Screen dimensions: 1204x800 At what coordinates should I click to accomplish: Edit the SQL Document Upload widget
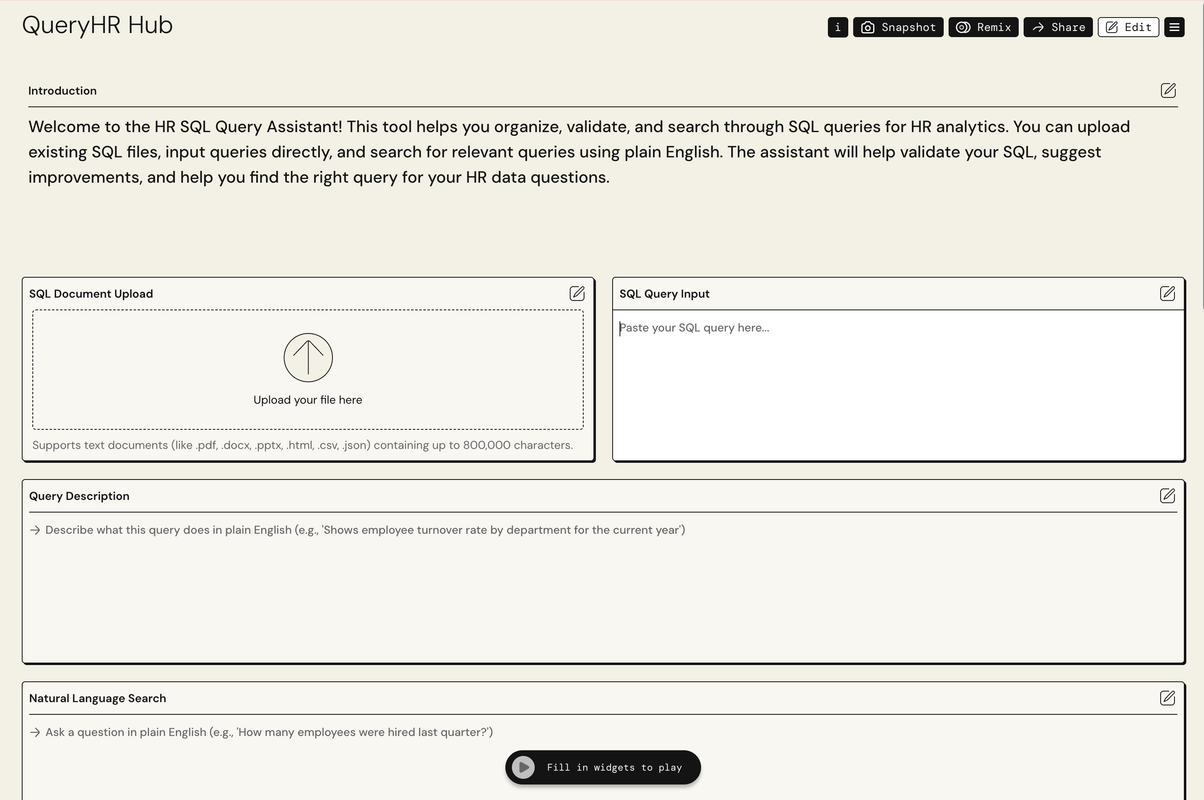point(577,293)
